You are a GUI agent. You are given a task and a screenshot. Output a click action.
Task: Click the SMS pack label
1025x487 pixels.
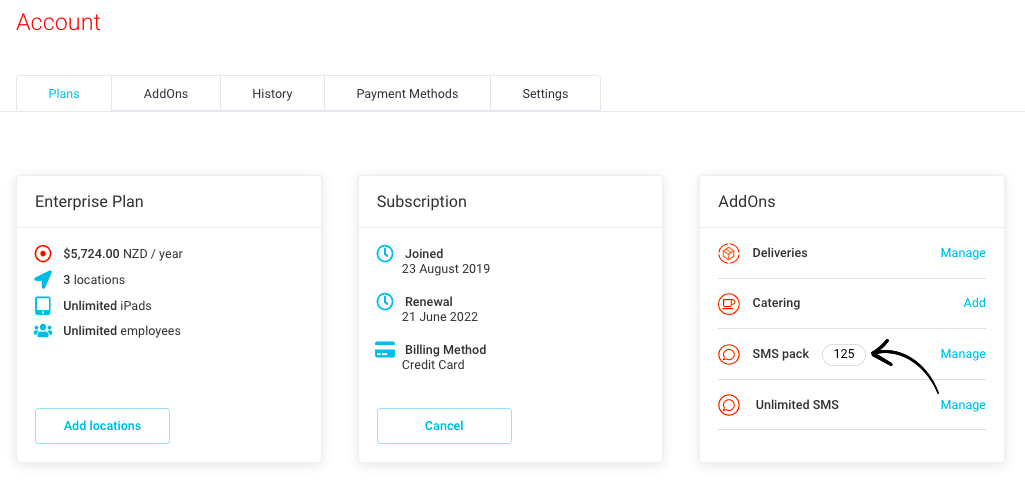pos(781,354)
